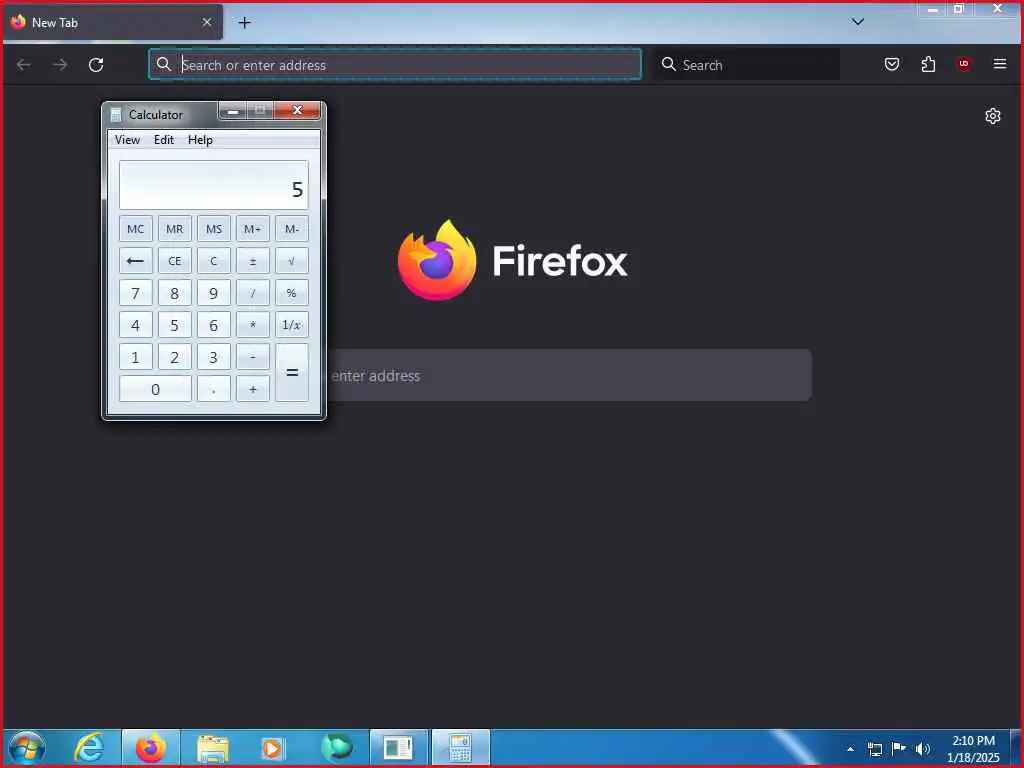This screenshot has width=1024, height=768.
Task: Open New Tab personalize settings gear
Action: [x=992, y=116]
